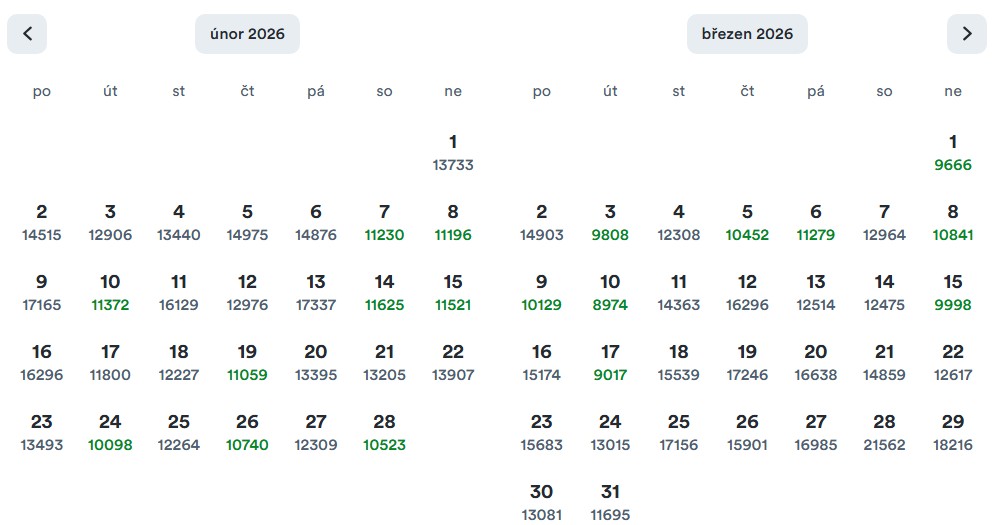Screen dimensions: 996x525
Task: Select March 1 priced 9666
Action: 953,152
